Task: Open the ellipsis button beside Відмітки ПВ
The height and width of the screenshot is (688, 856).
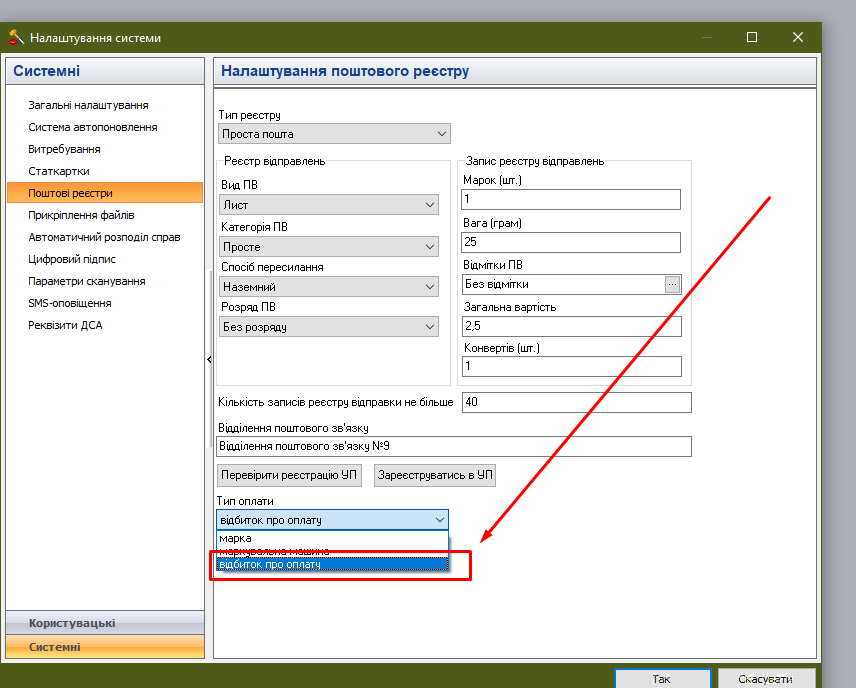Action: point(672,284)
